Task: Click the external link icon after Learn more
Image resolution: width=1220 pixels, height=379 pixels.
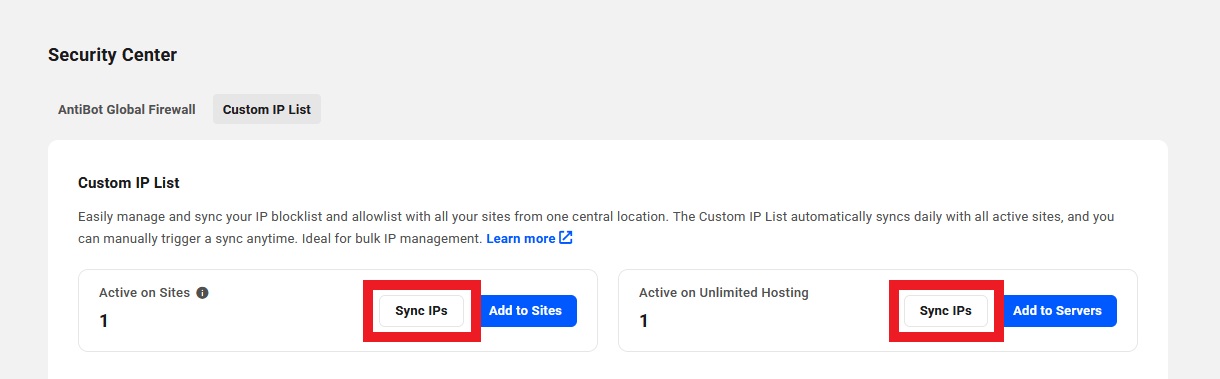Action: 566,238
